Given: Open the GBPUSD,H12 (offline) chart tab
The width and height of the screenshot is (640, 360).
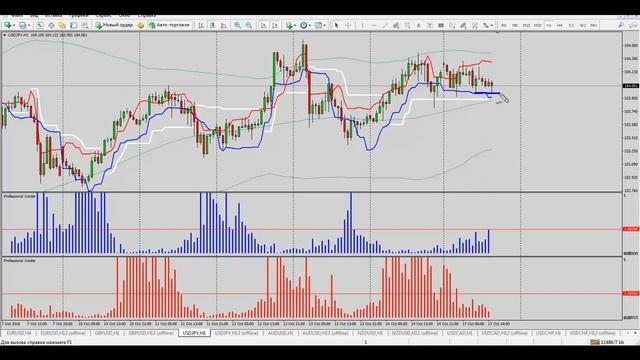Looking at the screenshot, I should [151, 333].
